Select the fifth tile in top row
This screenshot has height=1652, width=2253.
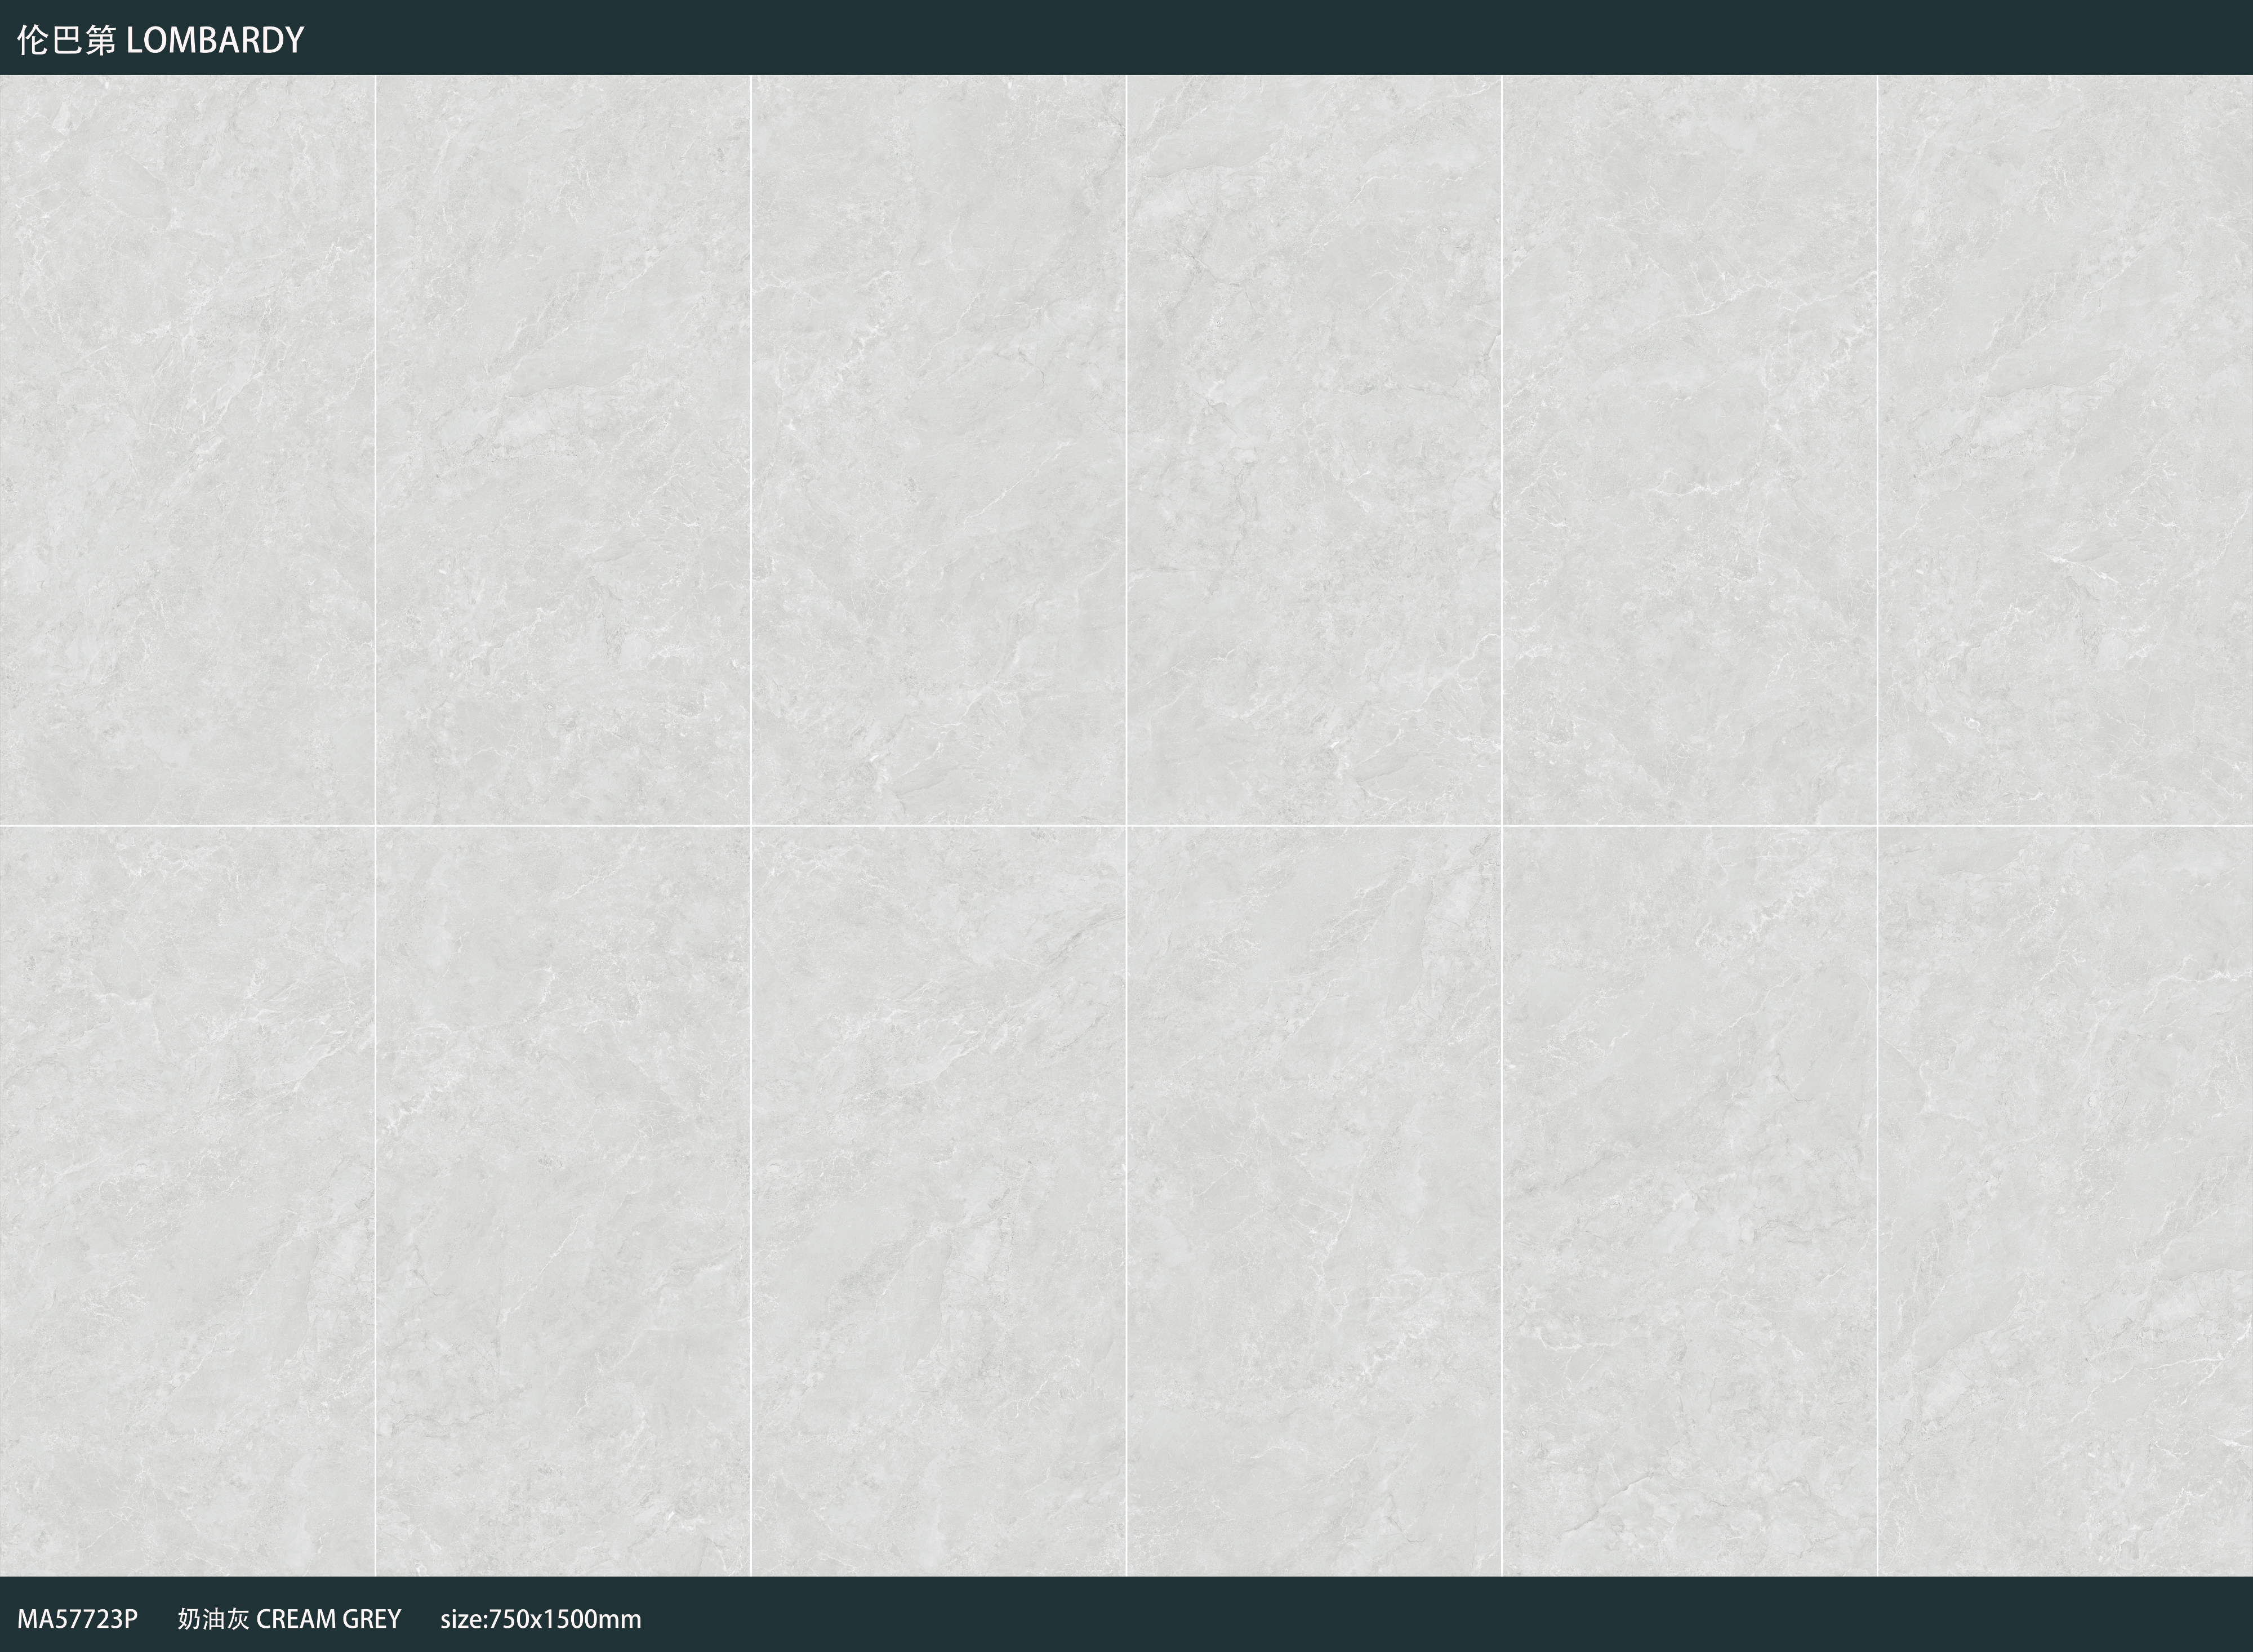click(1689, 450)
